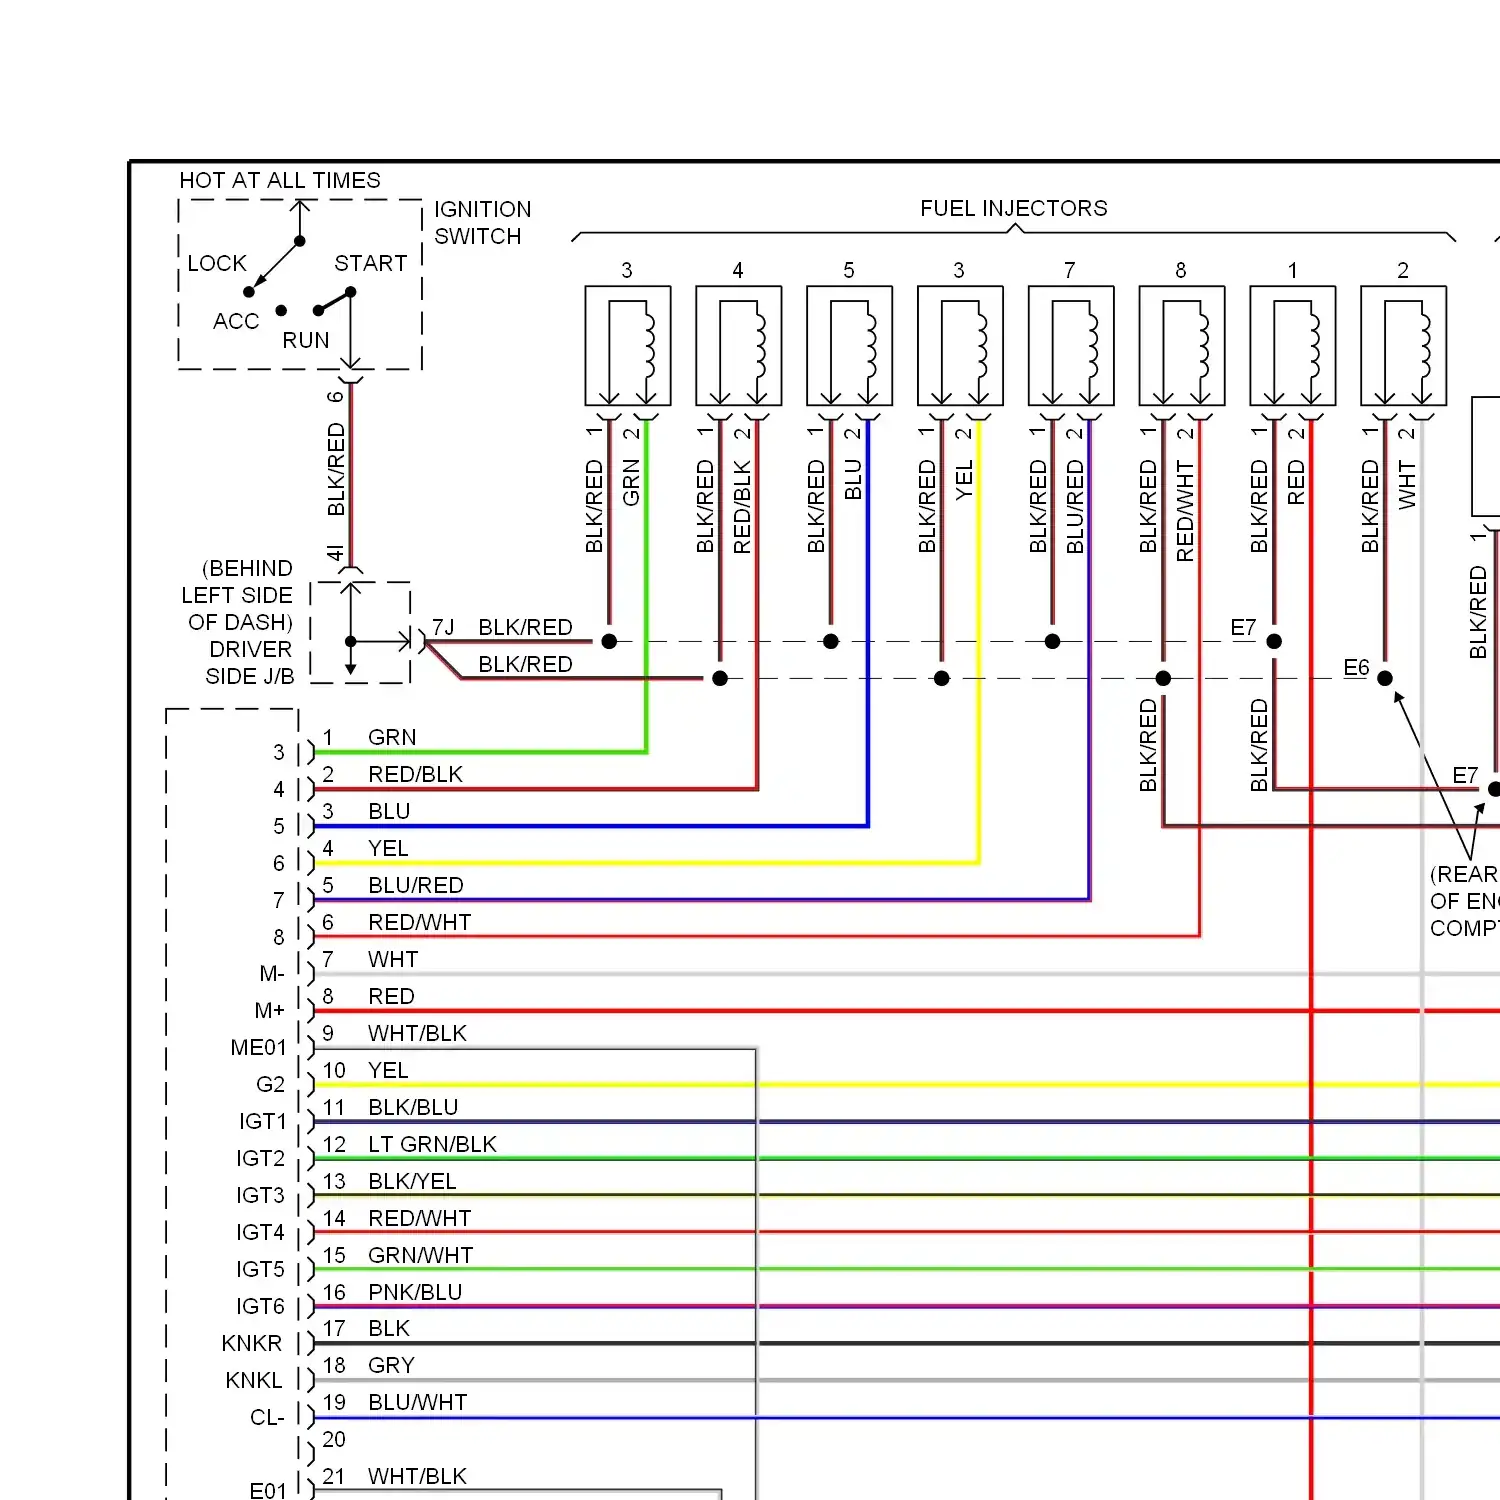Viewport: 1500px width, 1500px height.
Task: Click the pin 10 "YEL" label
Action: tap(388, 1070)
